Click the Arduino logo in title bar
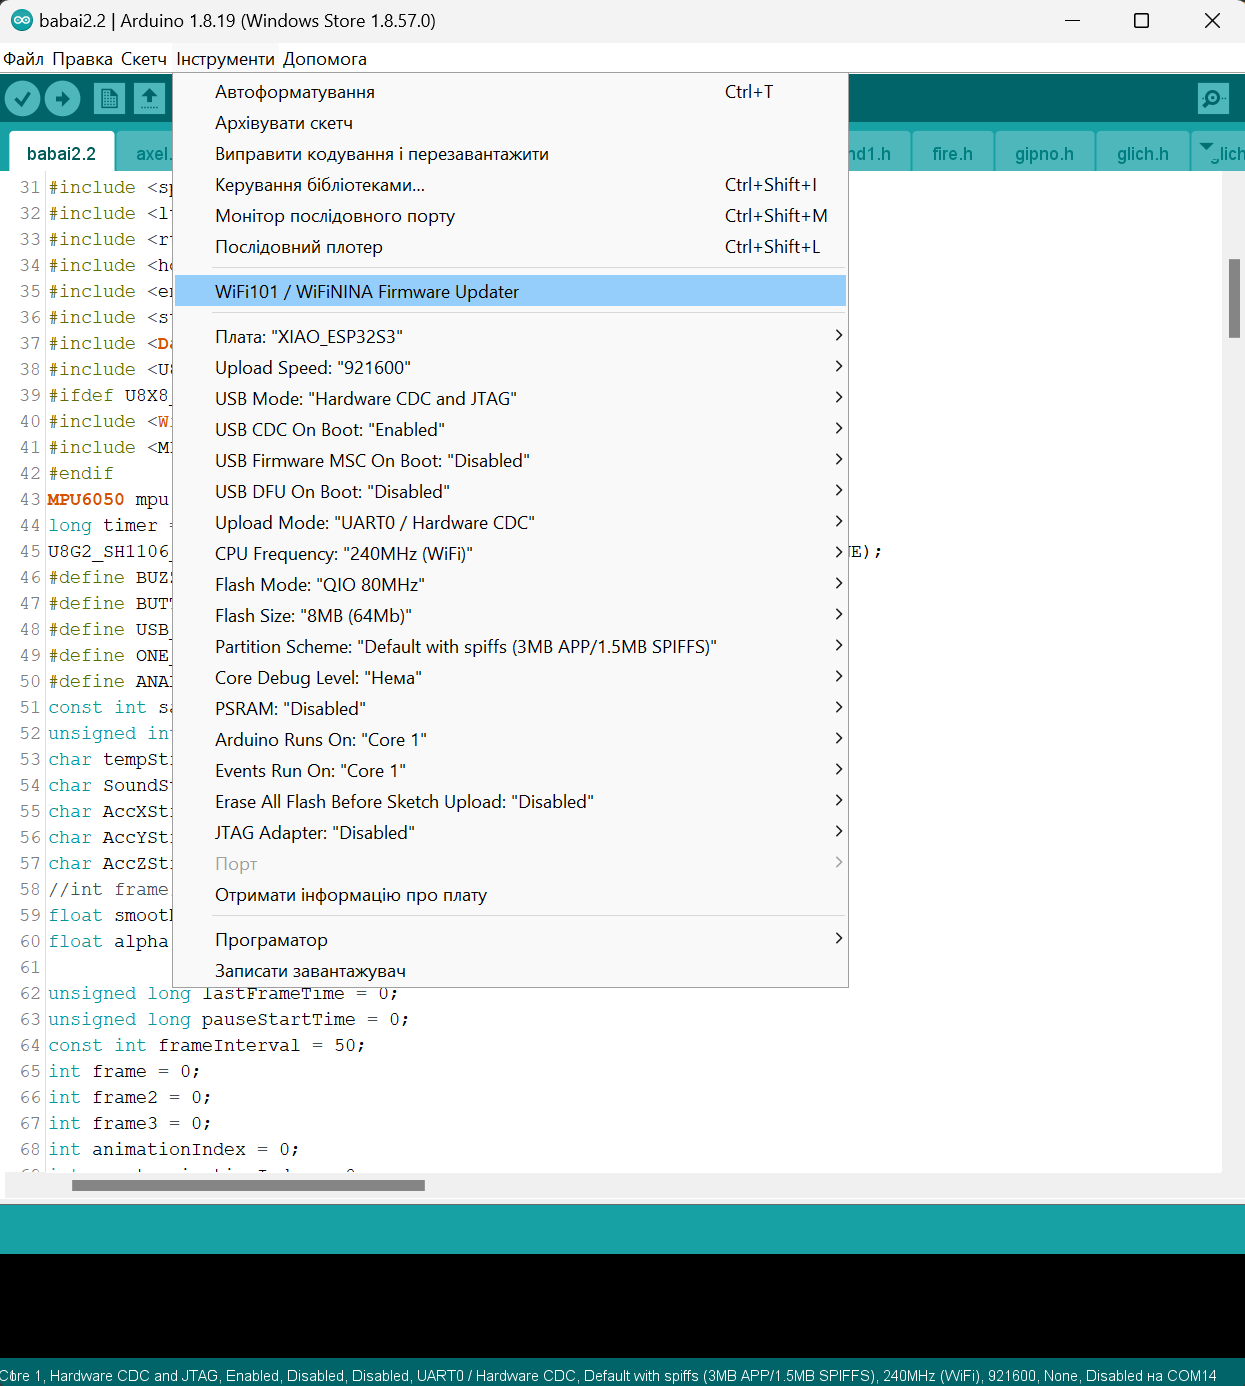The image size is (1245, 1386). tap(21, 20)
